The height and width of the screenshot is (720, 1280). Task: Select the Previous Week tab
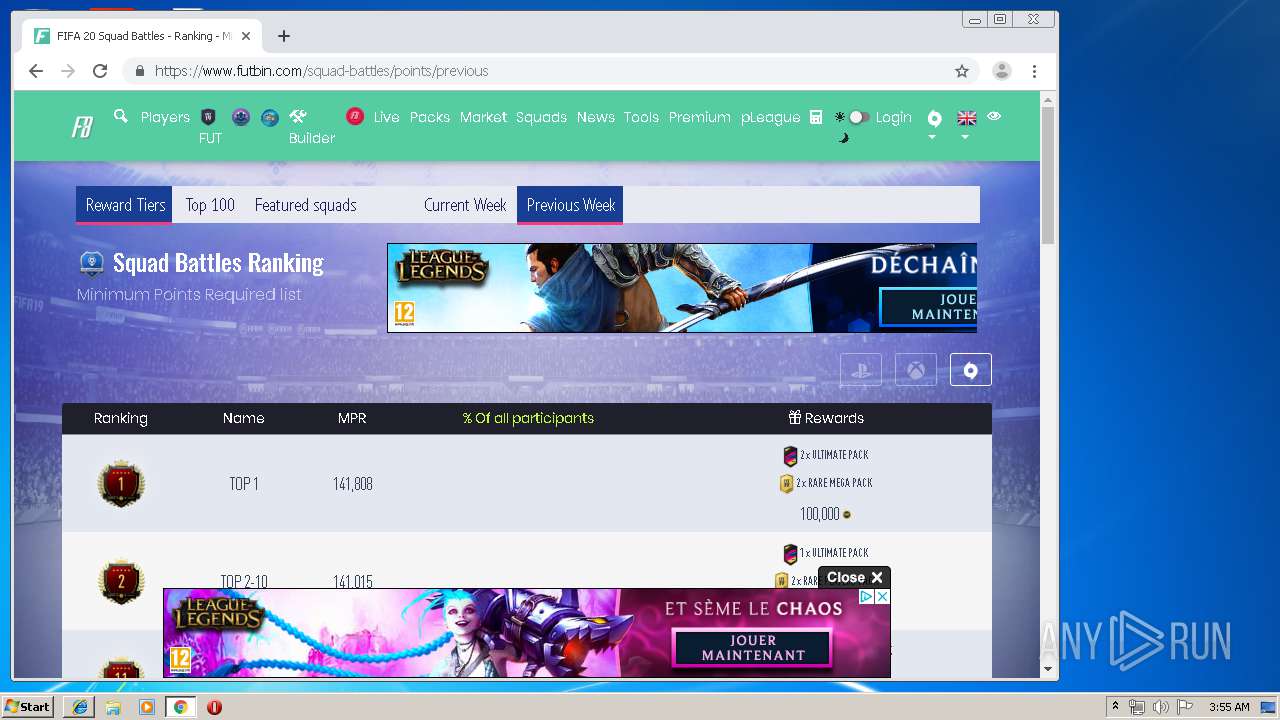click(570, 205)
